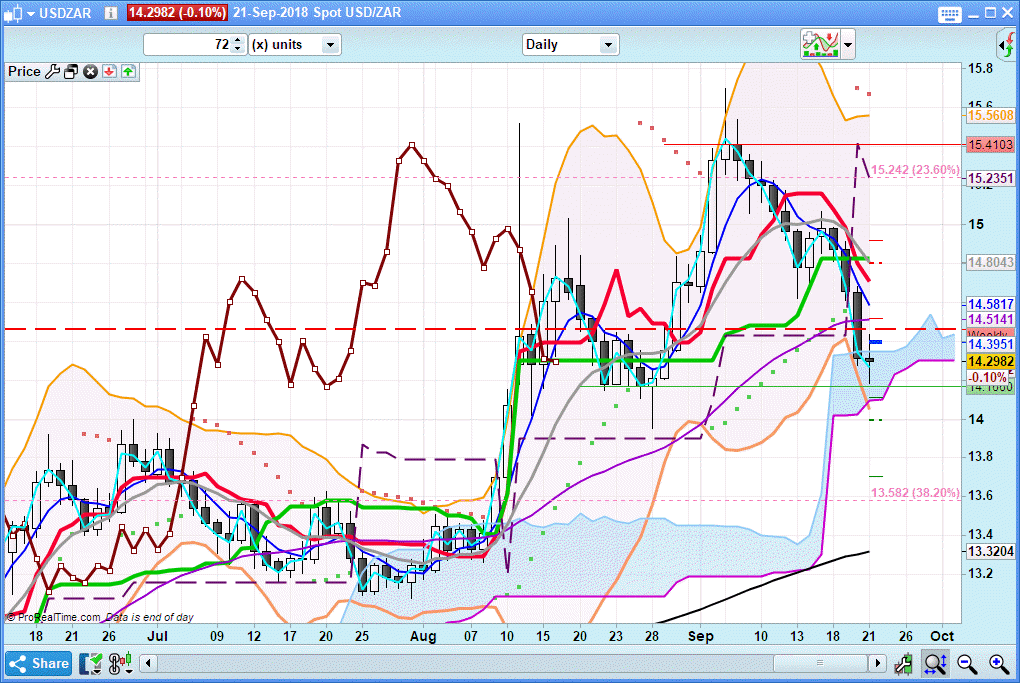Viewport: 1020px width, 683px height.
Task: Toggle the auto-fit zoom magnifier icon
Action: (x=935, y=664)
